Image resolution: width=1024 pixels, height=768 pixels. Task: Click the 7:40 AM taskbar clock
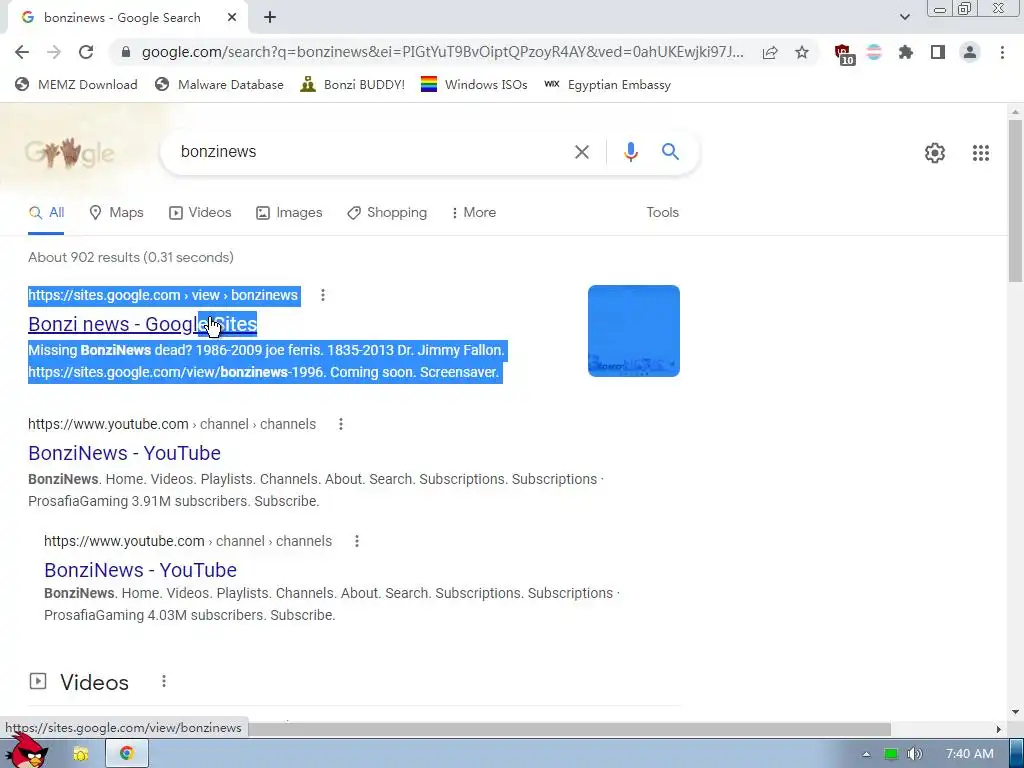(x=969, y=754)
